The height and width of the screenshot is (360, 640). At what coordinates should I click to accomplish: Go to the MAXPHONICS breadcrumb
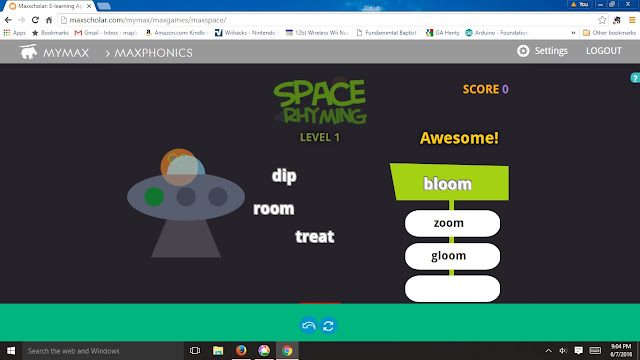pos(153,53)
